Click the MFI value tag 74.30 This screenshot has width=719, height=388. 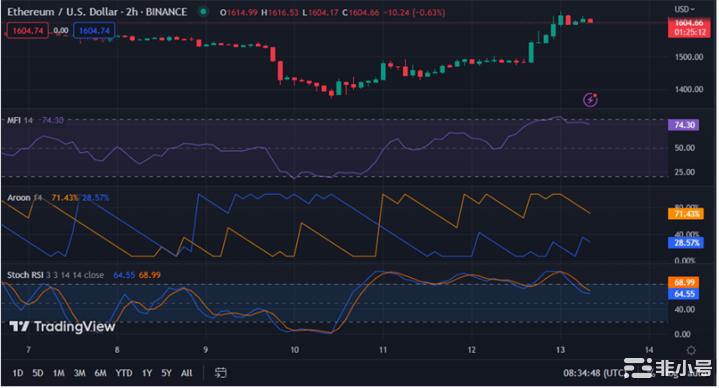(684, 125)
